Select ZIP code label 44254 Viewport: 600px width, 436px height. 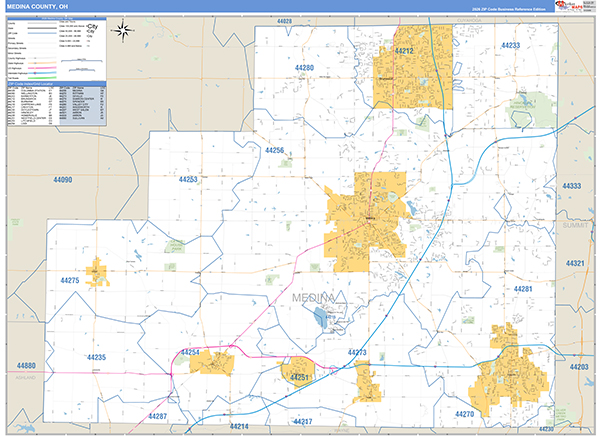click(190, 353)
